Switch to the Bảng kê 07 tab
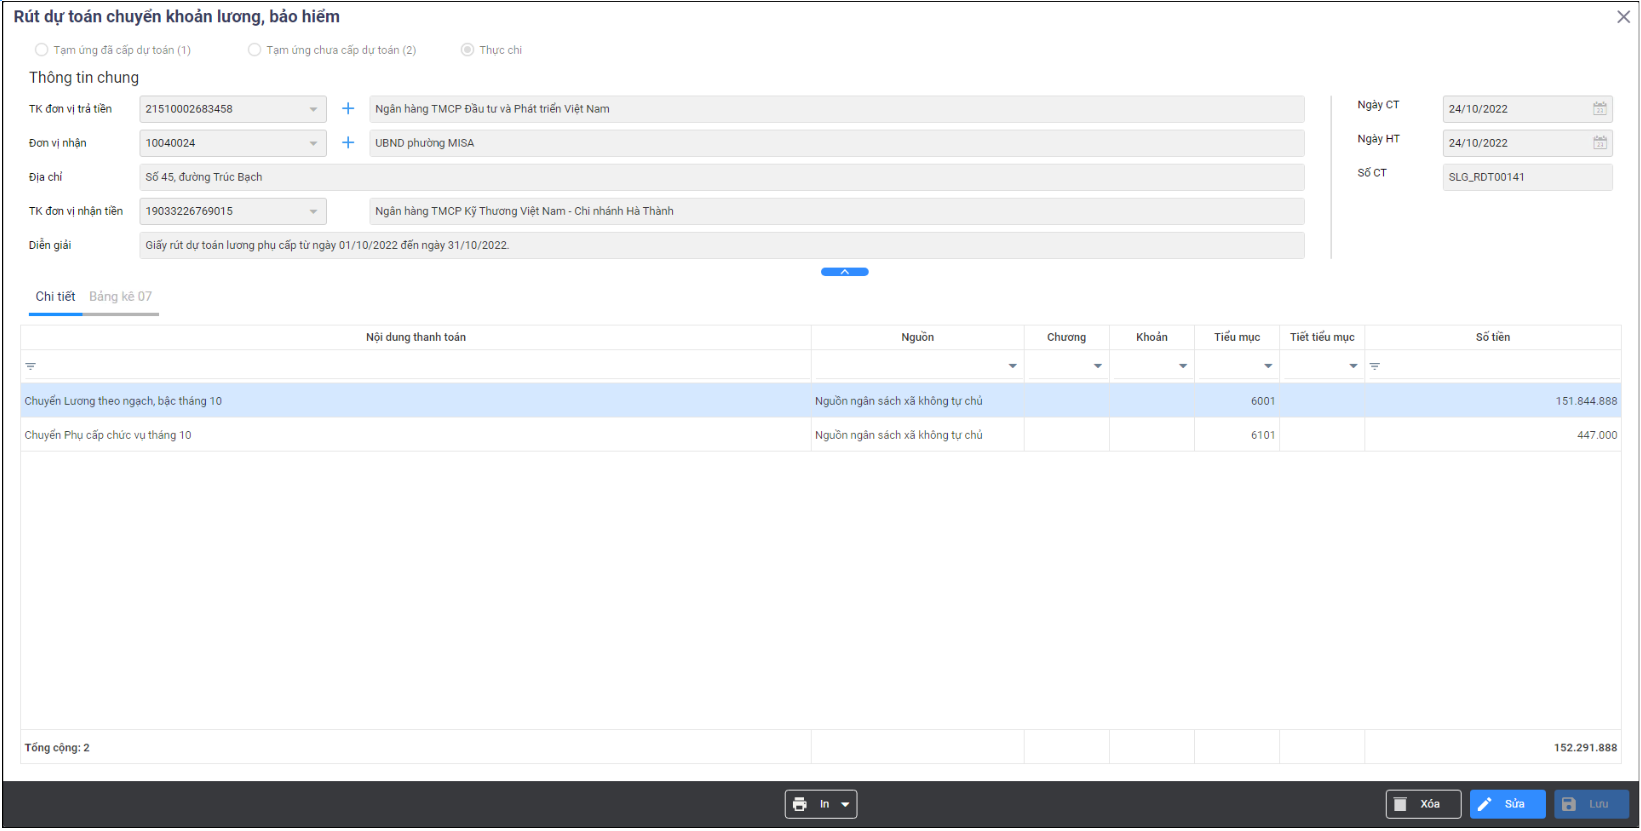 121,297
